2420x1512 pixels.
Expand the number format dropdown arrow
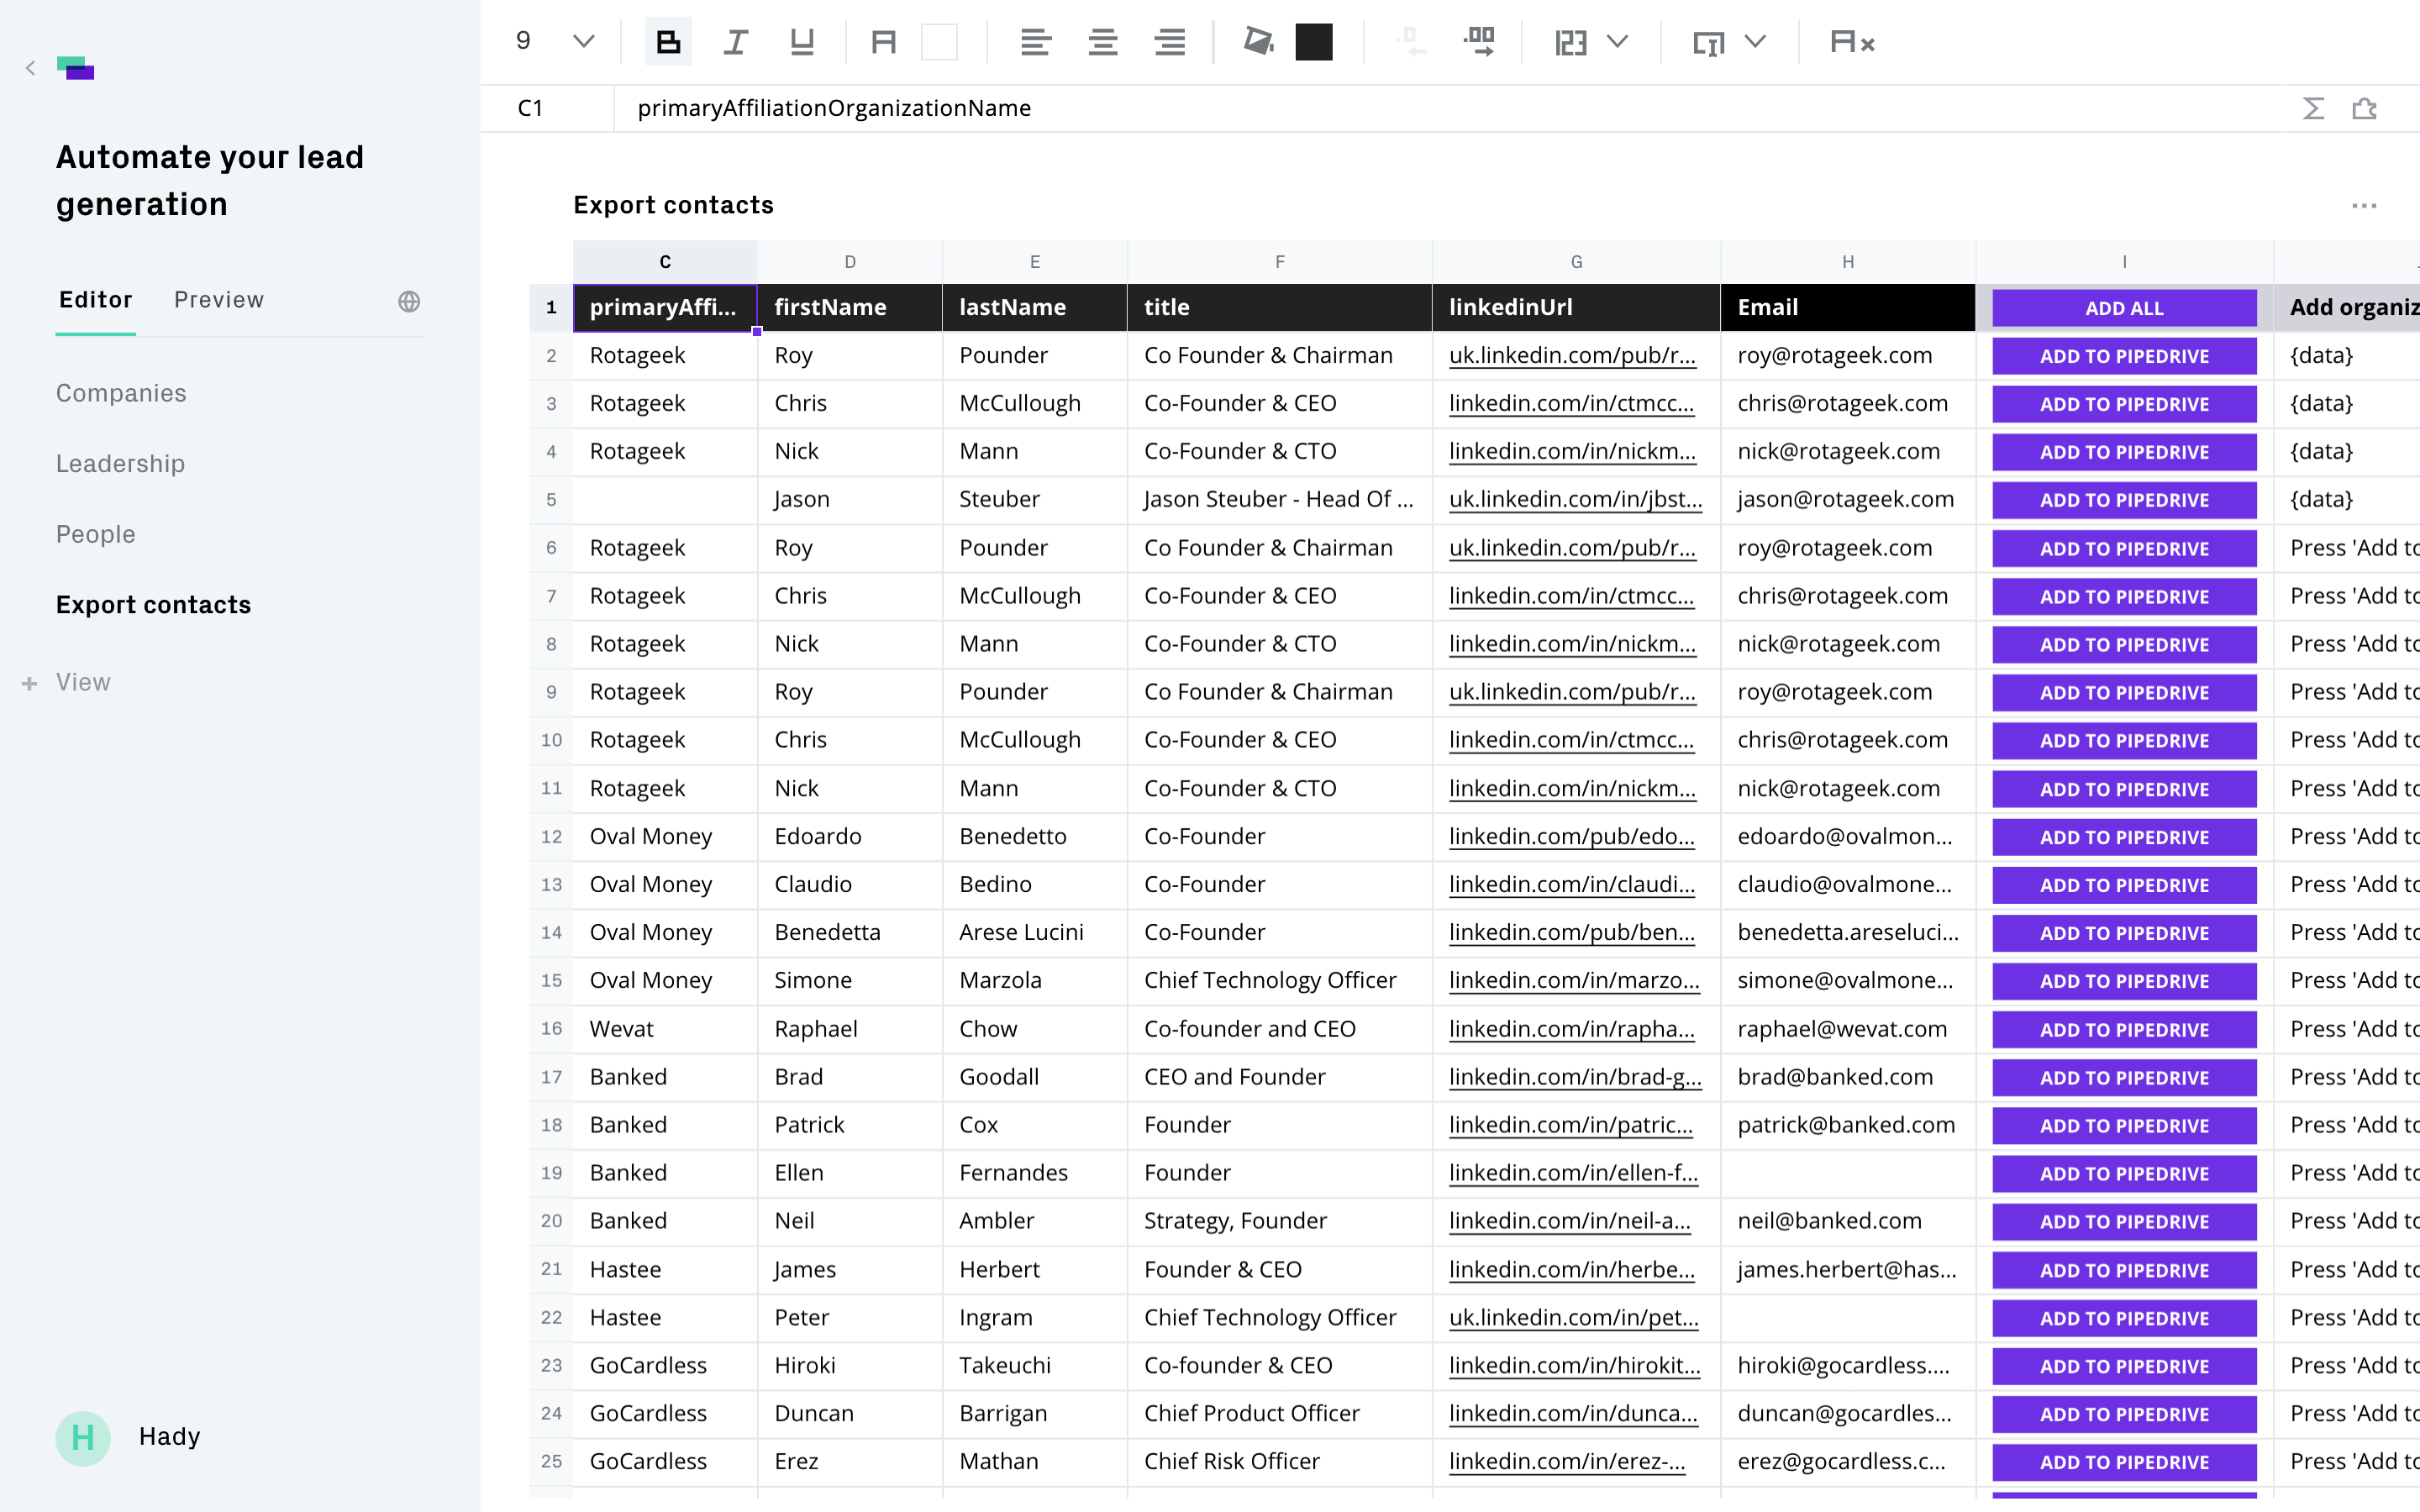[1618, 42]
